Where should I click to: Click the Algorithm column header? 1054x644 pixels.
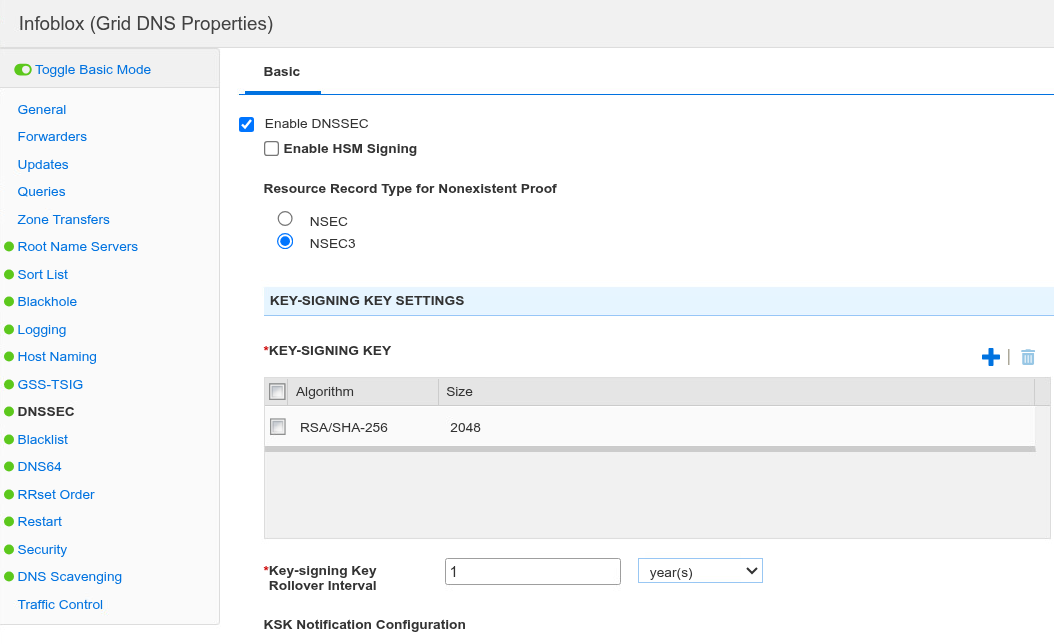coord(363,392)
